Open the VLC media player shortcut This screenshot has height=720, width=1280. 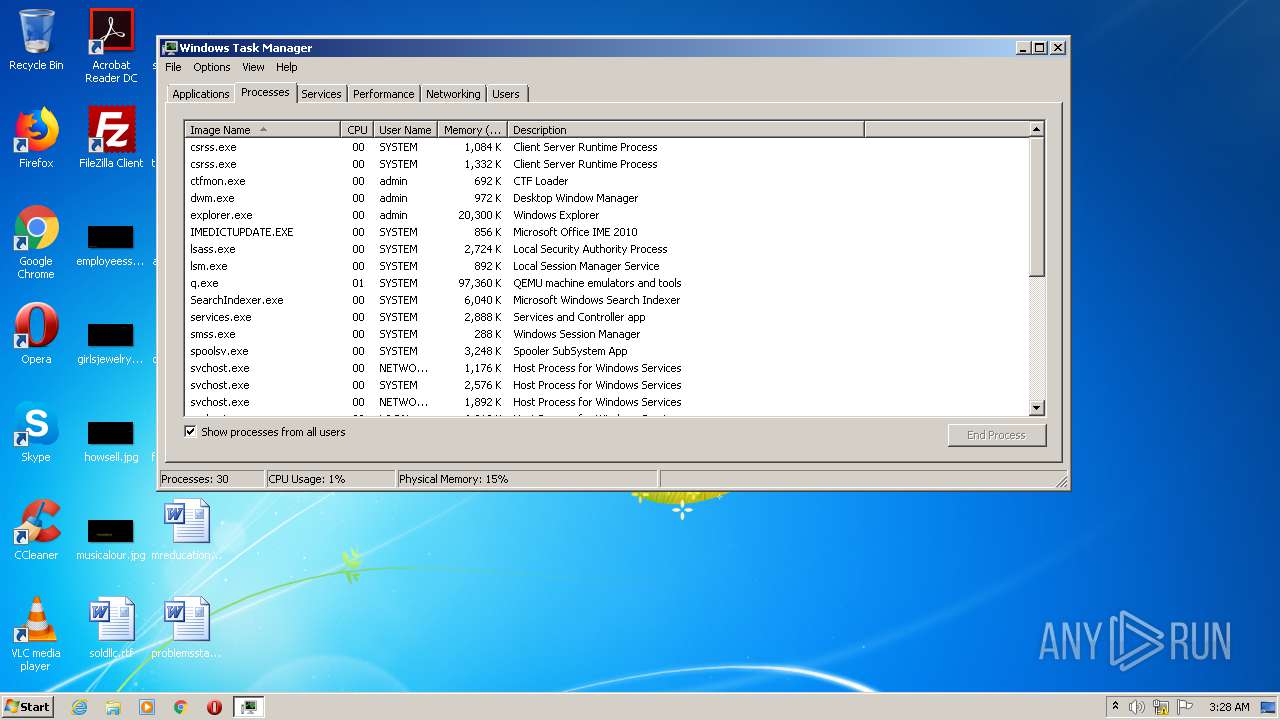coord(36,634)
